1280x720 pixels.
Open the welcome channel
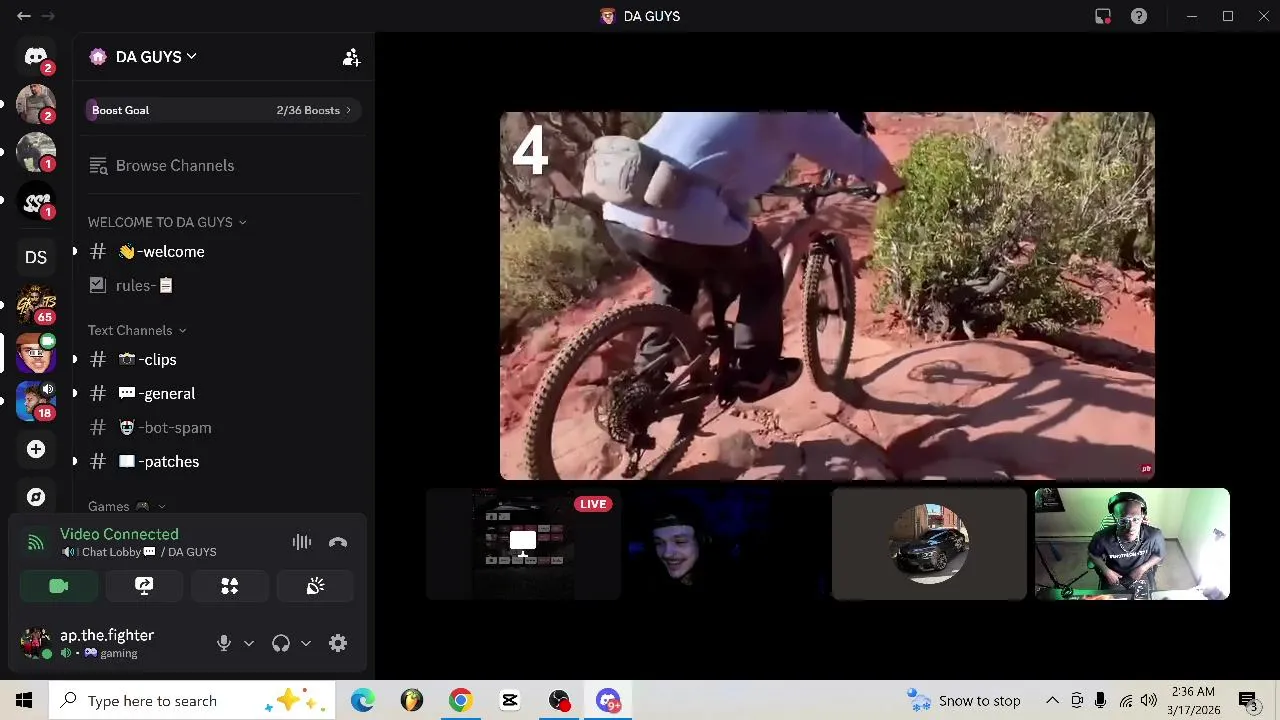[223, 252]
